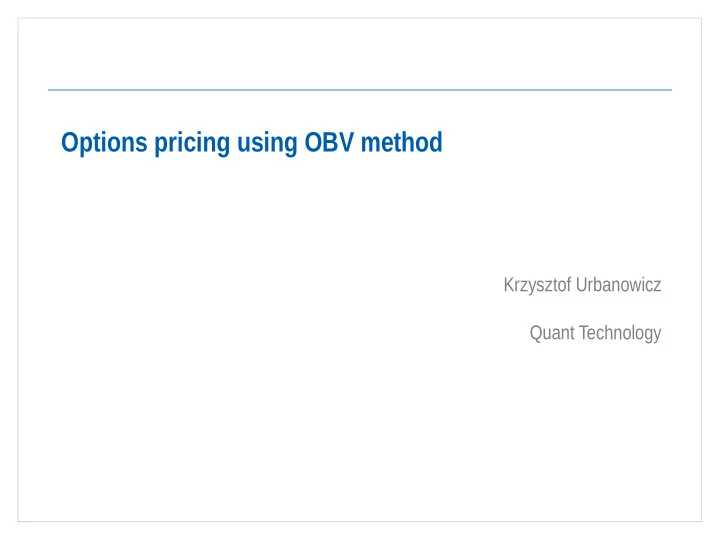Select the 'OBV' acronym in the title

[x=329, y=142]
